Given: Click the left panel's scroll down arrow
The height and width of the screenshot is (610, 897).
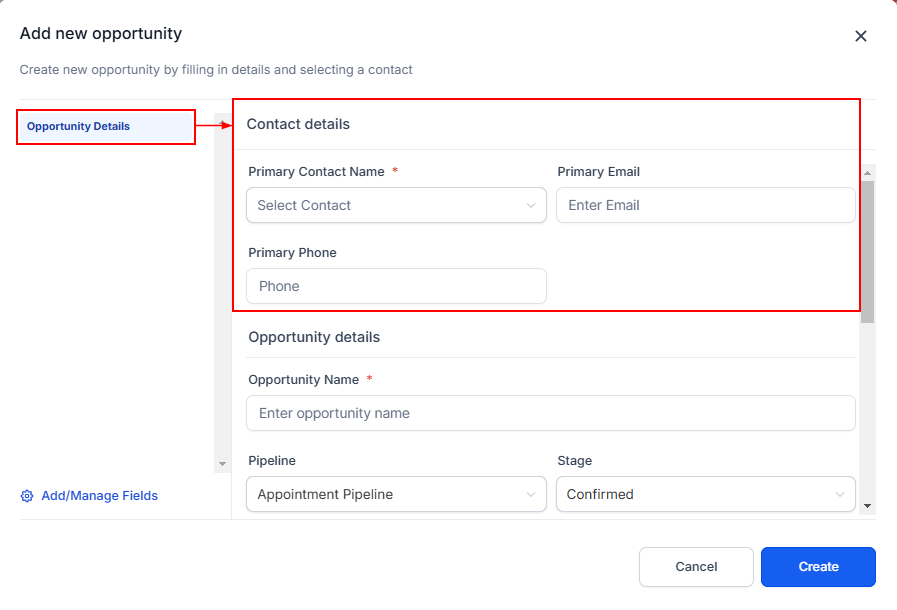Looking at the screenshot, I should (x=222, y=464).
